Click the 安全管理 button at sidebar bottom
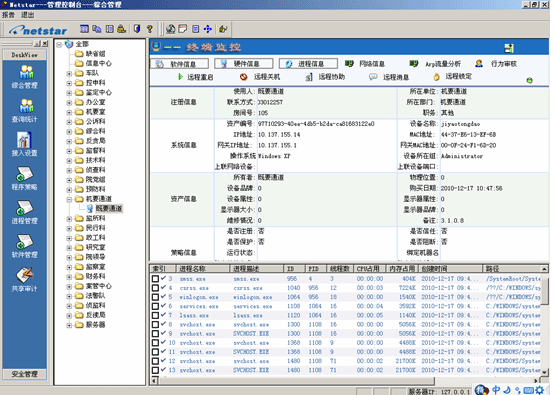This screenshot has height=395, width=554. pyautogui.click(x=24, y=374)
